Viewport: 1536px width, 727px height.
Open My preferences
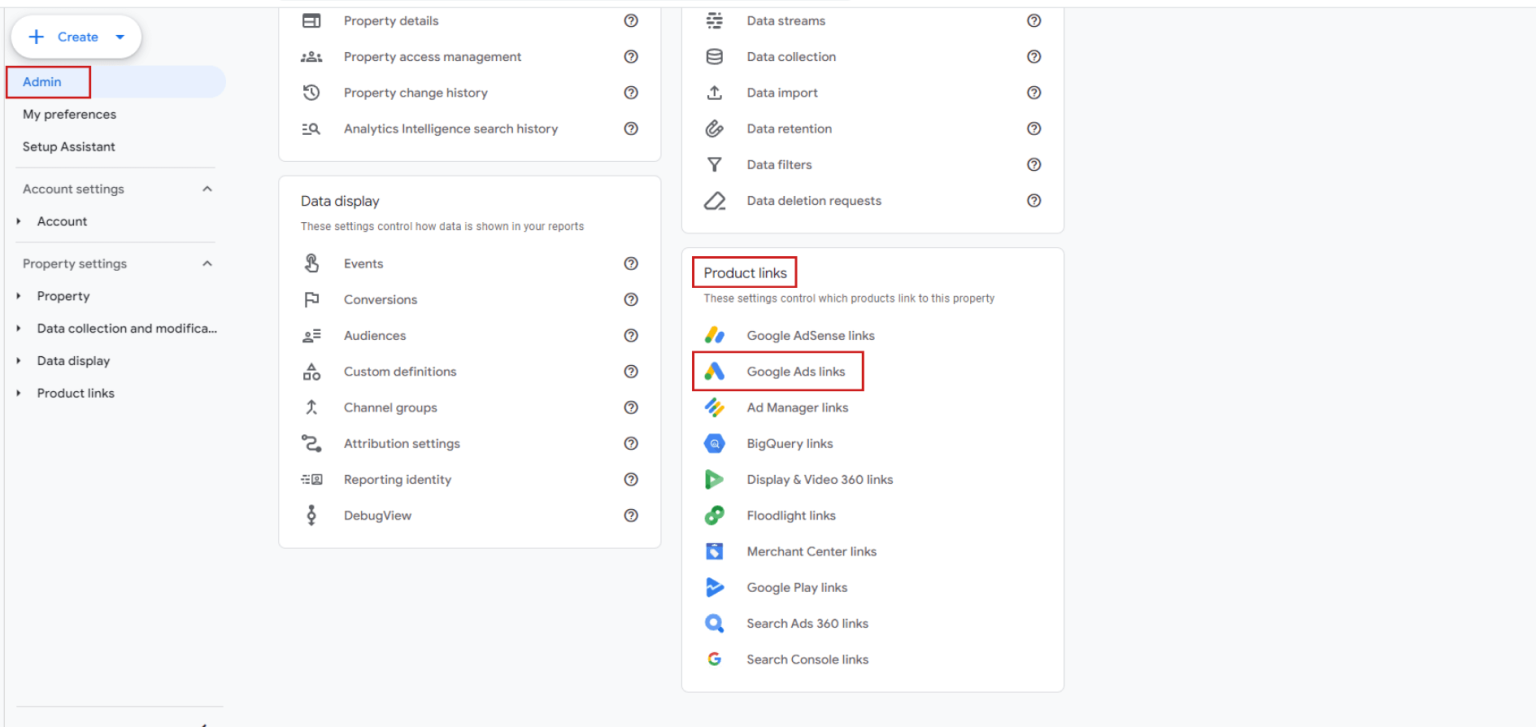coord(69,114)
